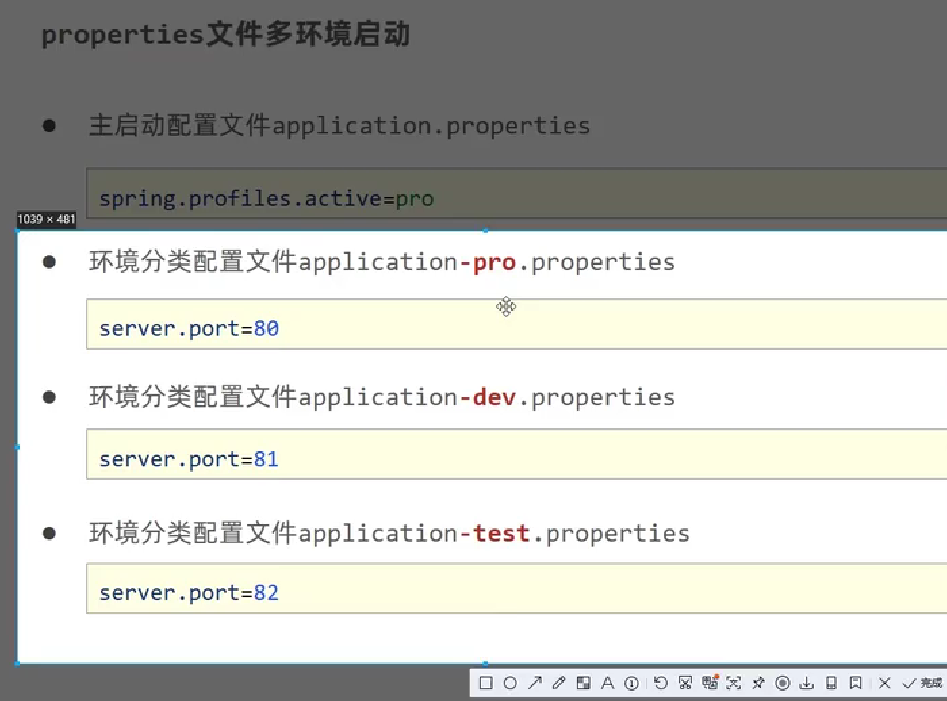The height and width of the screenshot is (701, 947).
Task: Click the 1039 × 481 size label
Action: click(x=46, y=219)
